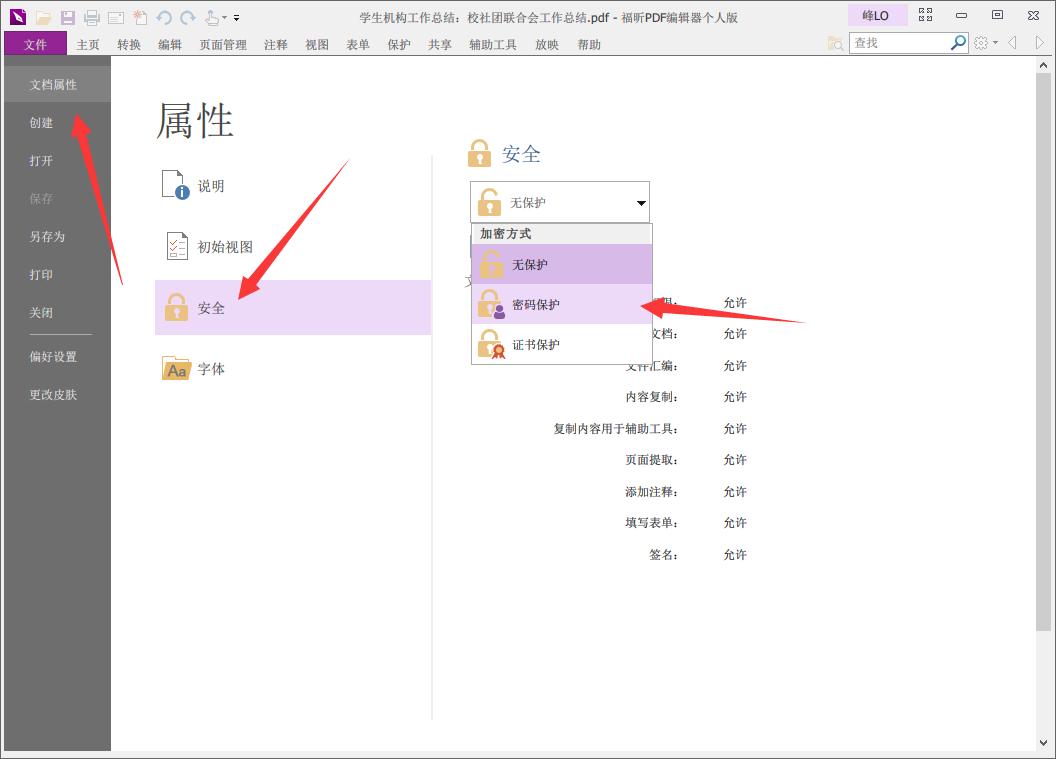The image size is (1056, 759).
Task: Select the Hand tool icon in quick toolbar
Action: pos(211,17)
